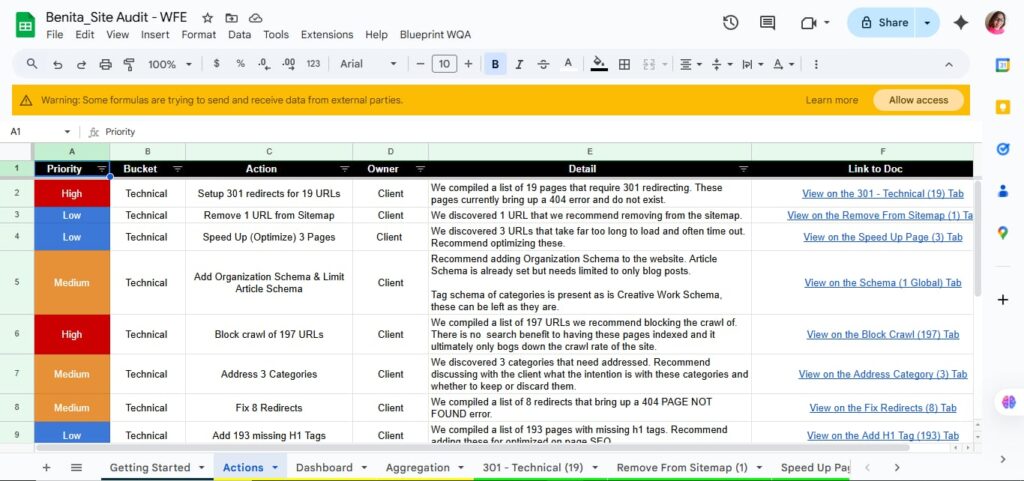The height and width of the screenshot is (481, 1024).
Task: Click the print icon in toolbar
Action: pos(106,64)
